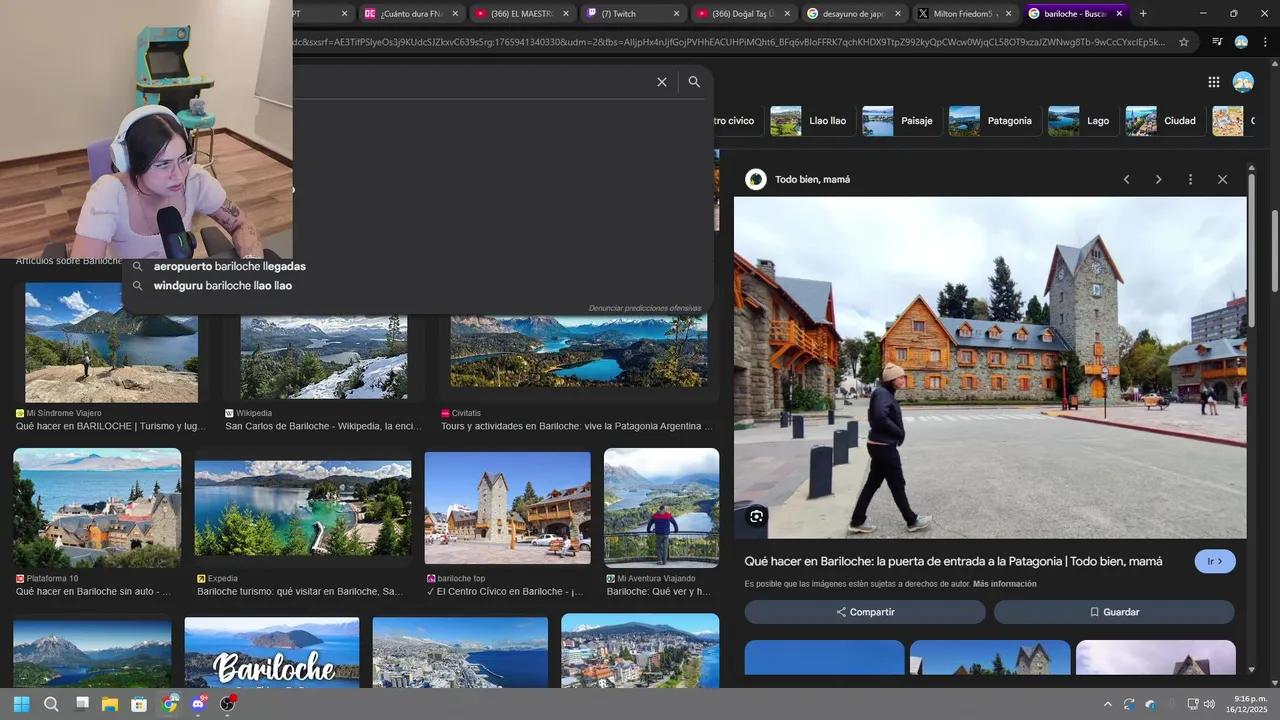The image size is (1280, 720).
Task: Switch to the EL MAESTRO YouTube tab
Action: point(523,13)
